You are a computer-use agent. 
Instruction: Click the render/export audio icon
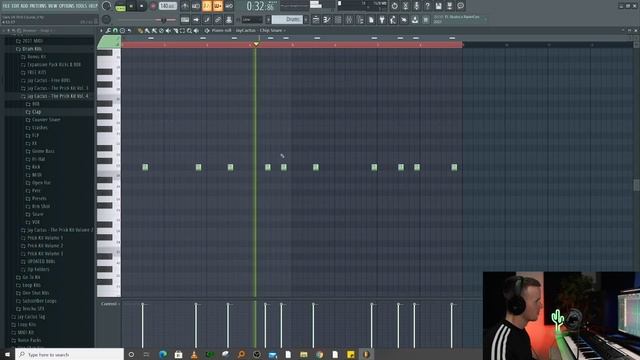click(449, 6)
